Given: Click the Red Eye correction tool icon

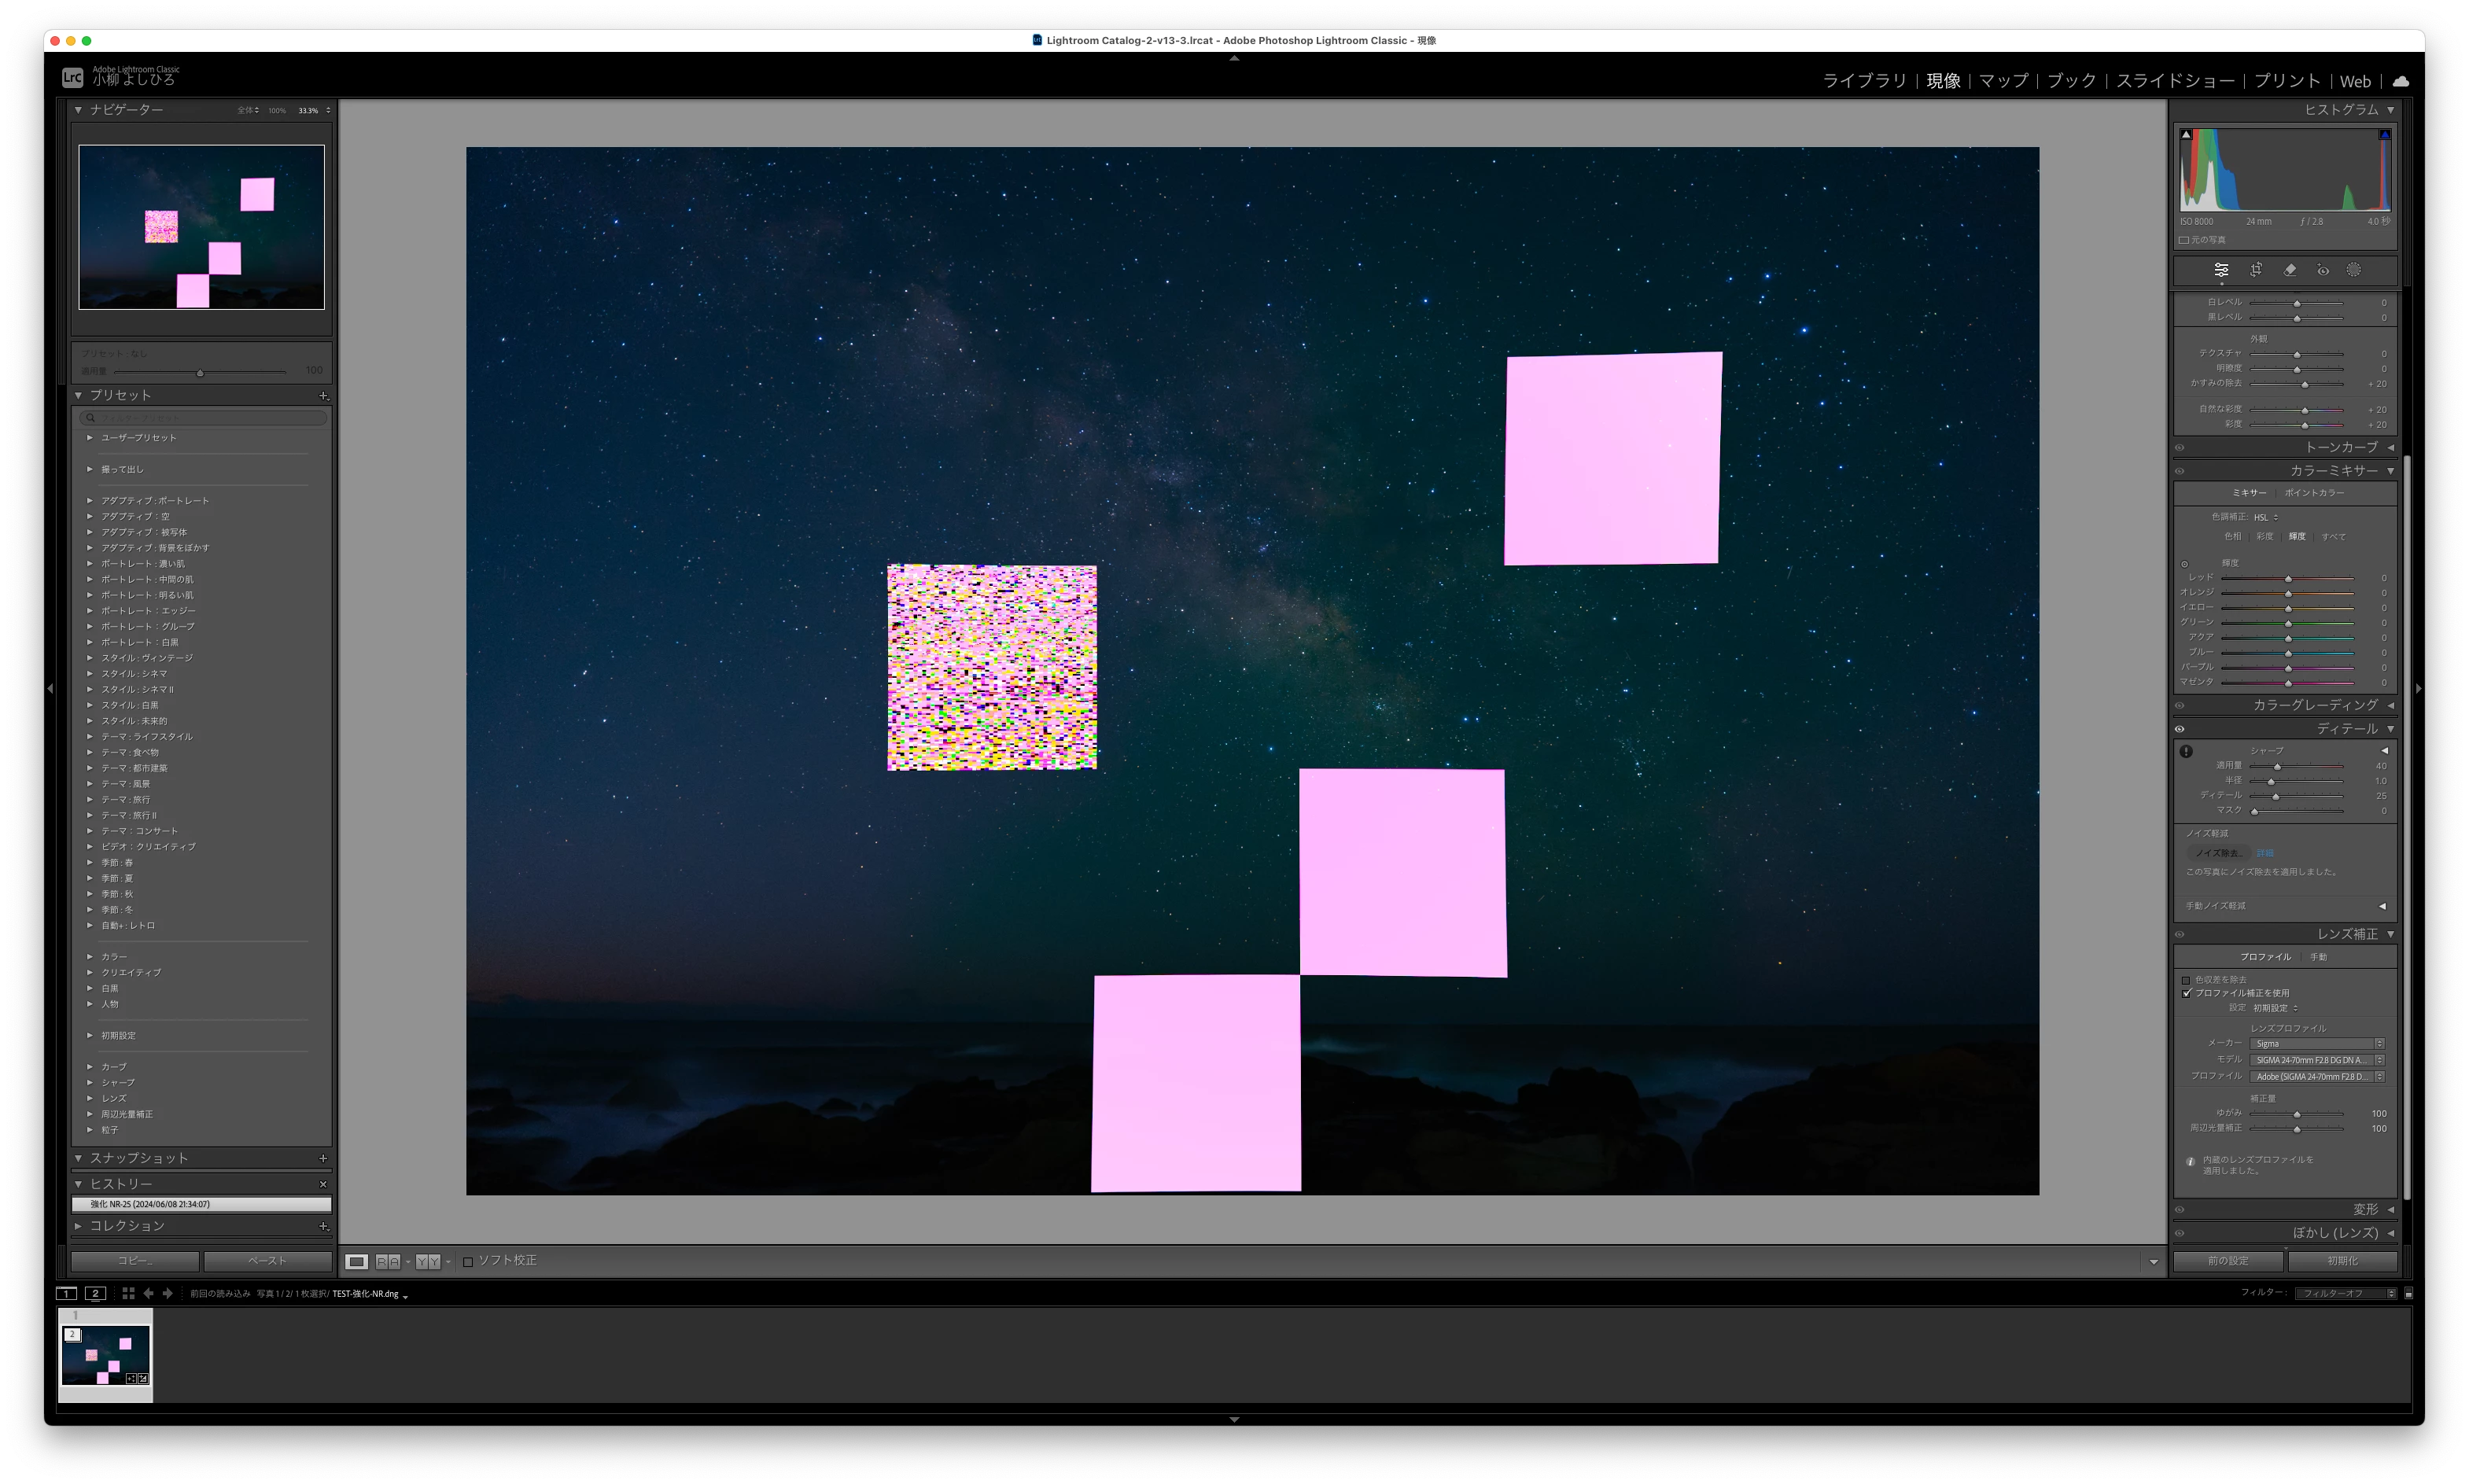Looking at the screenshot, I should click(x=2323, y=270).
